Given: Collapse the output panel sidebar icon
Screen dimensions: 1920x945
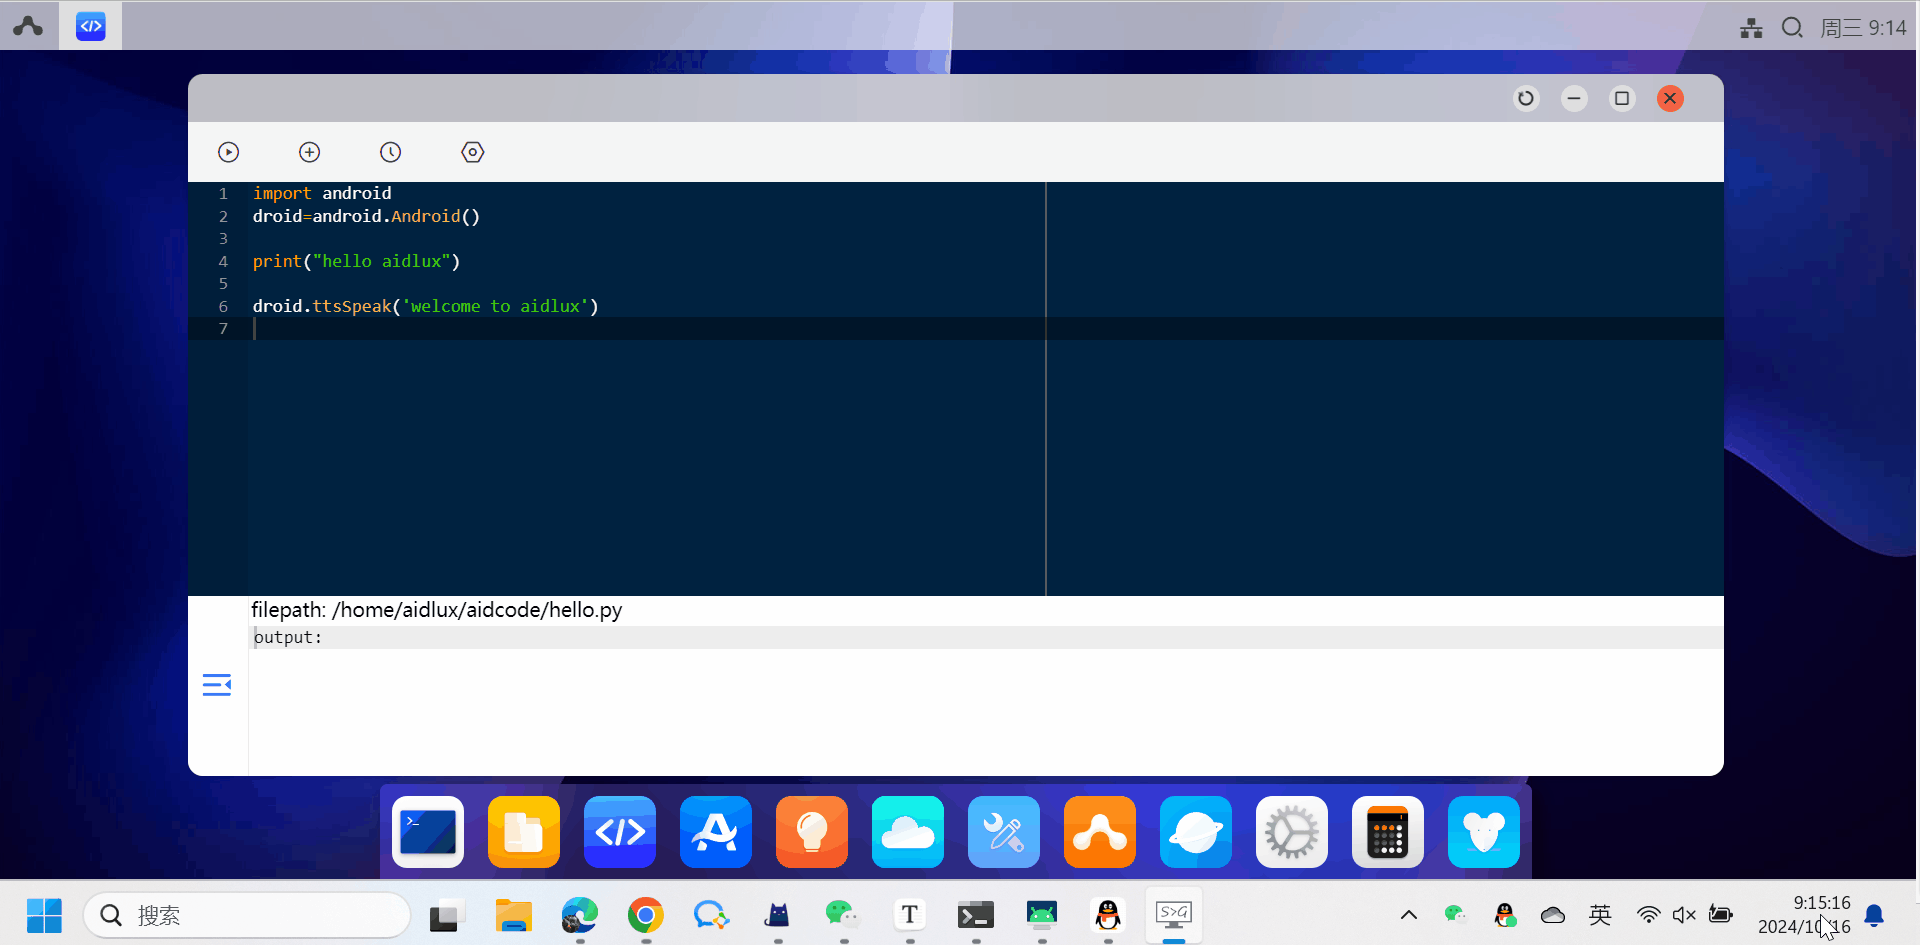Looking at the screenshot, I should 217,685.
